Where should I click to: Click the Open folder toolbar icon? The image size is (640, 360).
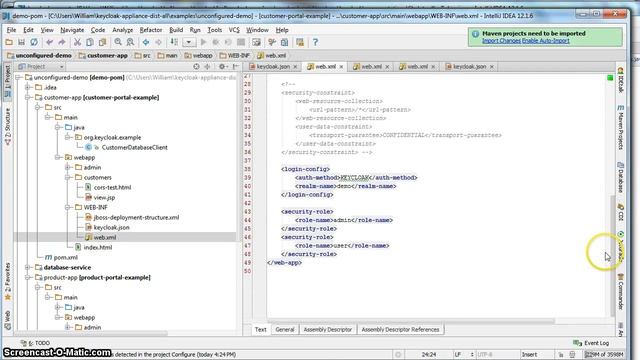[9, 42]
